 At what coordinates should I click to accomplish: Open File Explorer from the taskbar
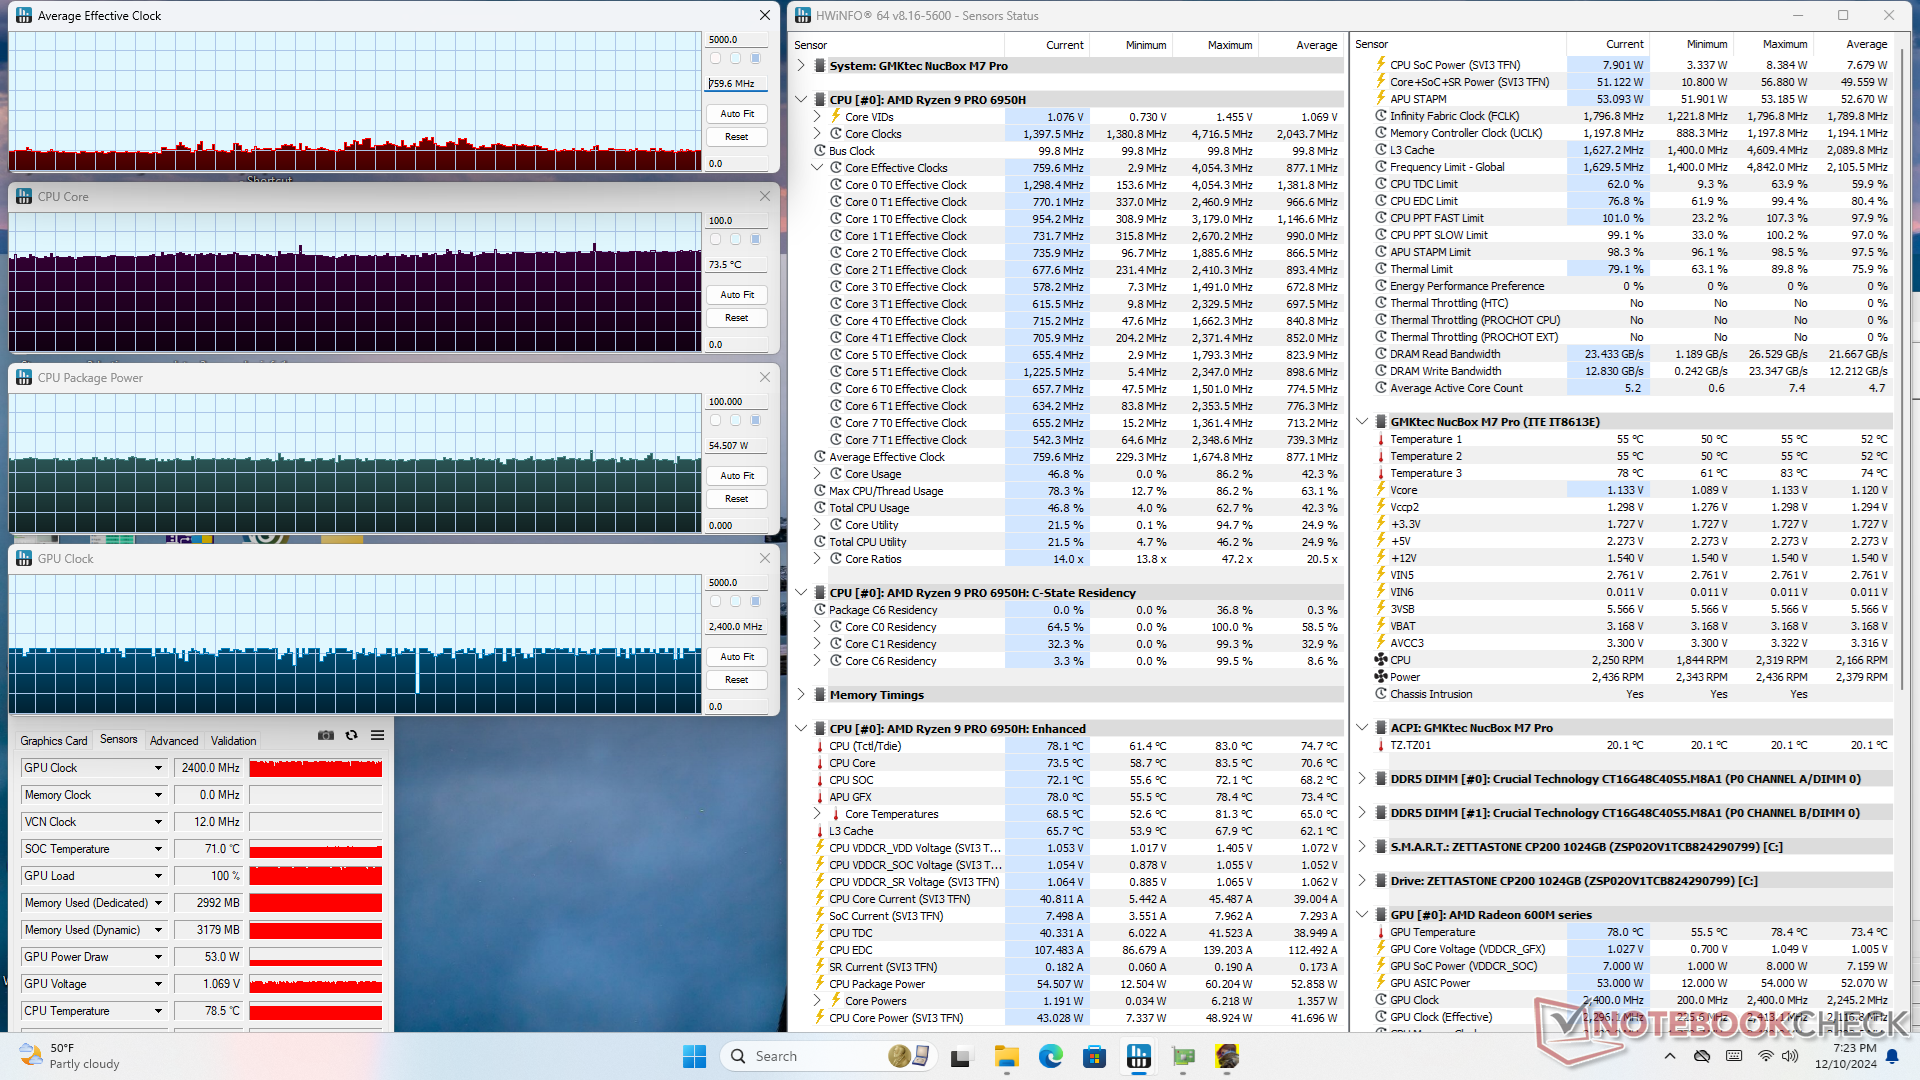pos(1006,1056)
